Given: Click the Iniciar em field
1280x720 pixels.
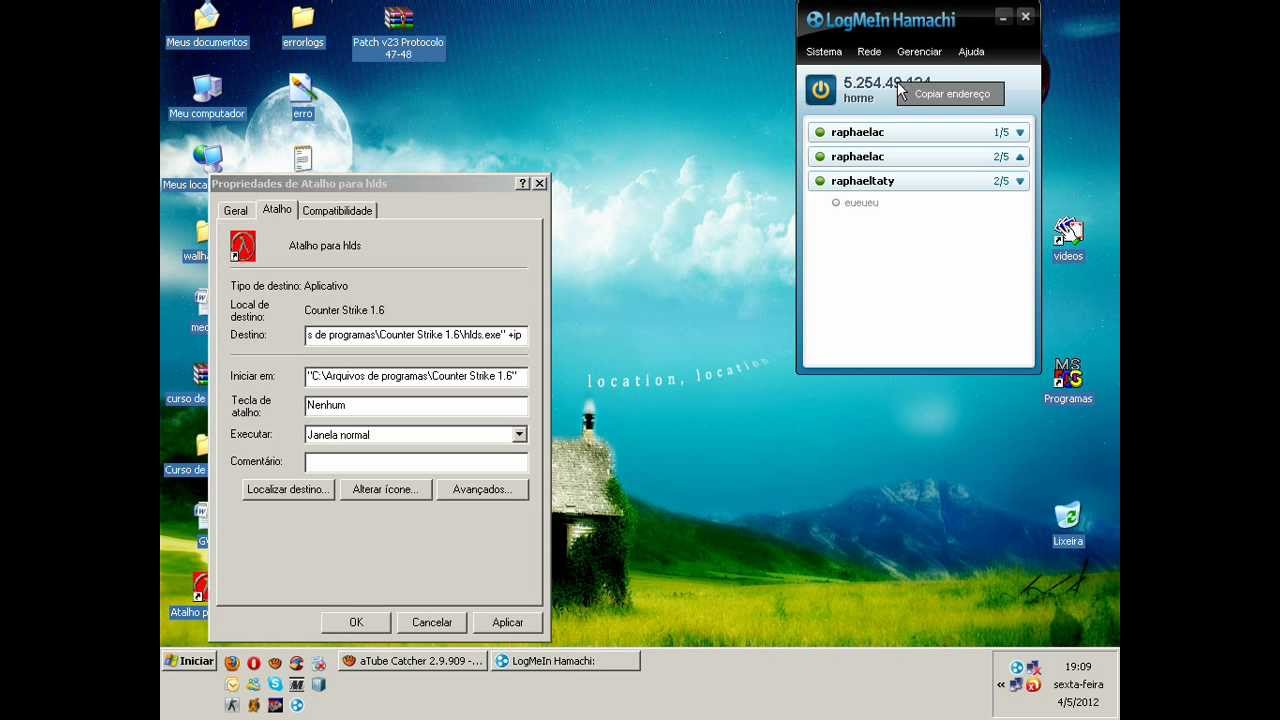Looking at the screenshot, I should coord(416,376).
